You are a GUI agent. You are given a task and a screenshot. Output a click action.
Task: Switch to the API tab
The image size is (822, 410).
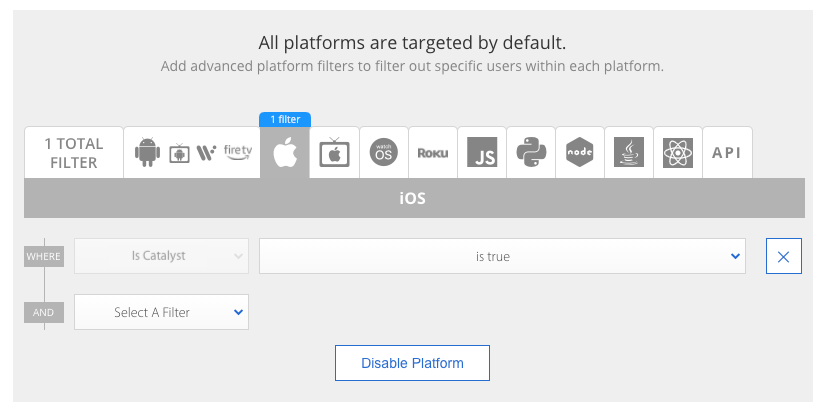(x=727, y=153)
